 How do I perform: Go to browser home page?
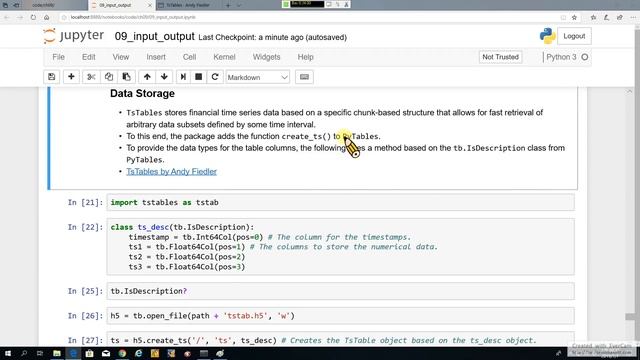[x=47, y=17]
